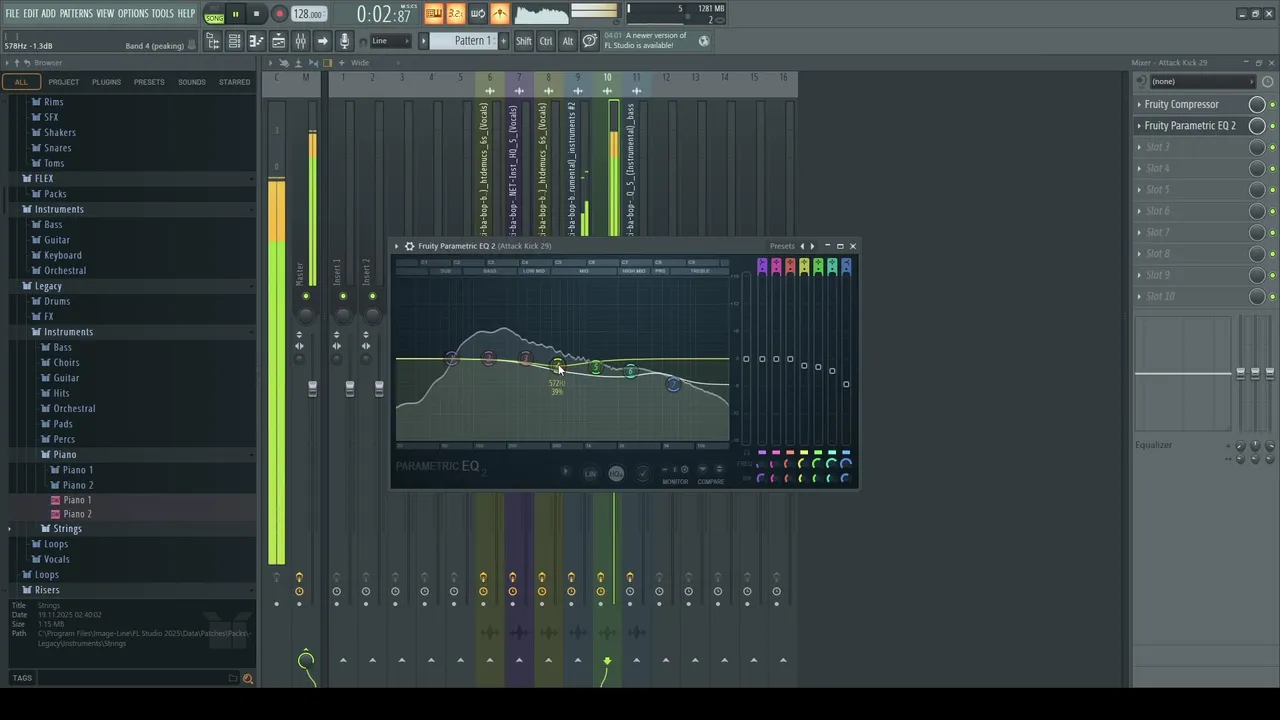This screenshot has height=720, width=1280.
Task: Click the Presets label in EQ
Action: (782, 246)
